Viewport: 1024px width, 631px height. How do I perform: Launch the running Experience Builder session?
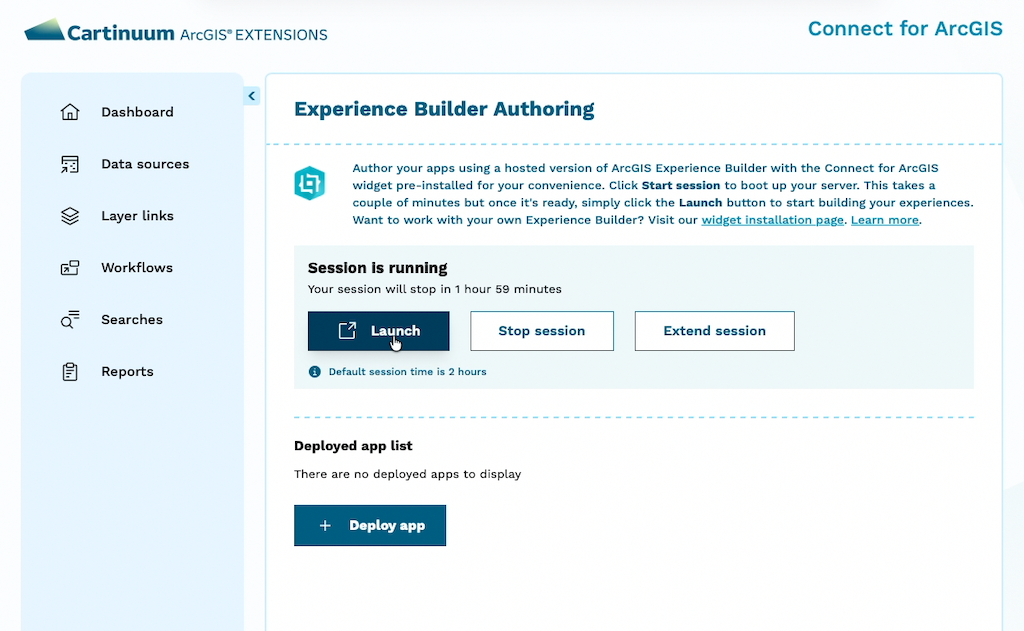[378, 330]
